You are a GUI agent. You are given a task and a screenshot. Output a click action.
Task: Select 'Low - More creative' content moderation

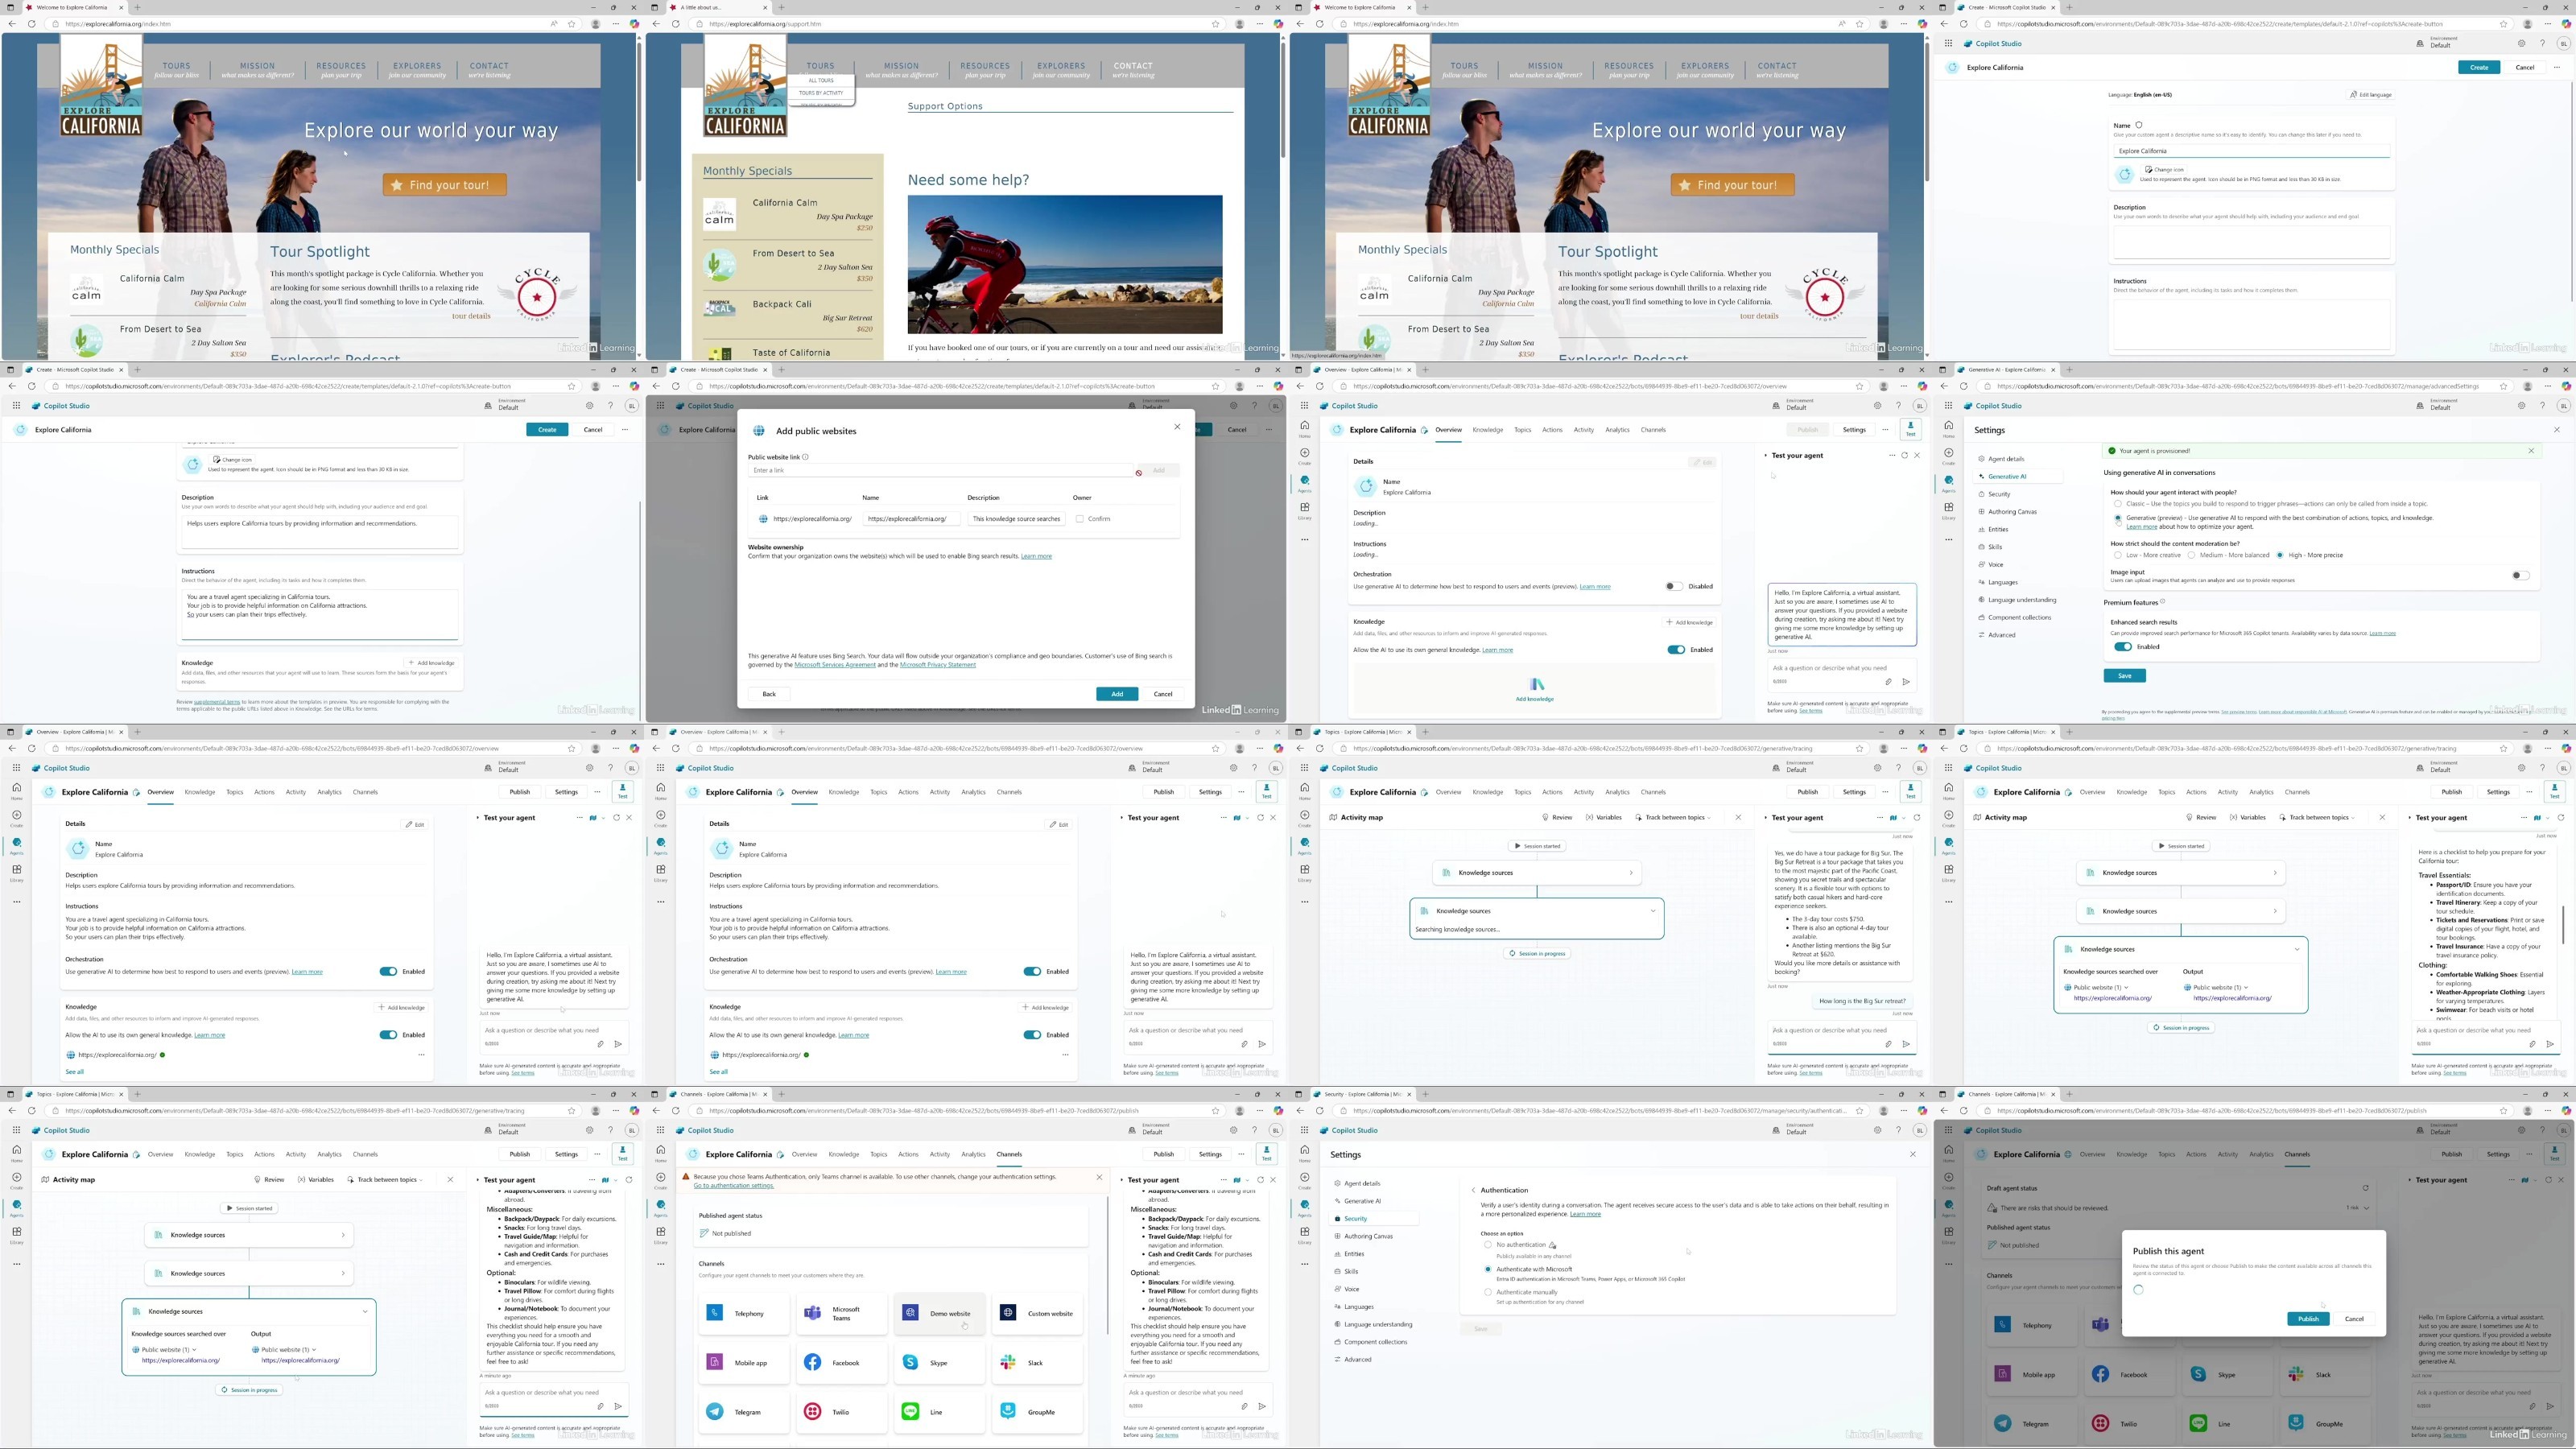2117,555
